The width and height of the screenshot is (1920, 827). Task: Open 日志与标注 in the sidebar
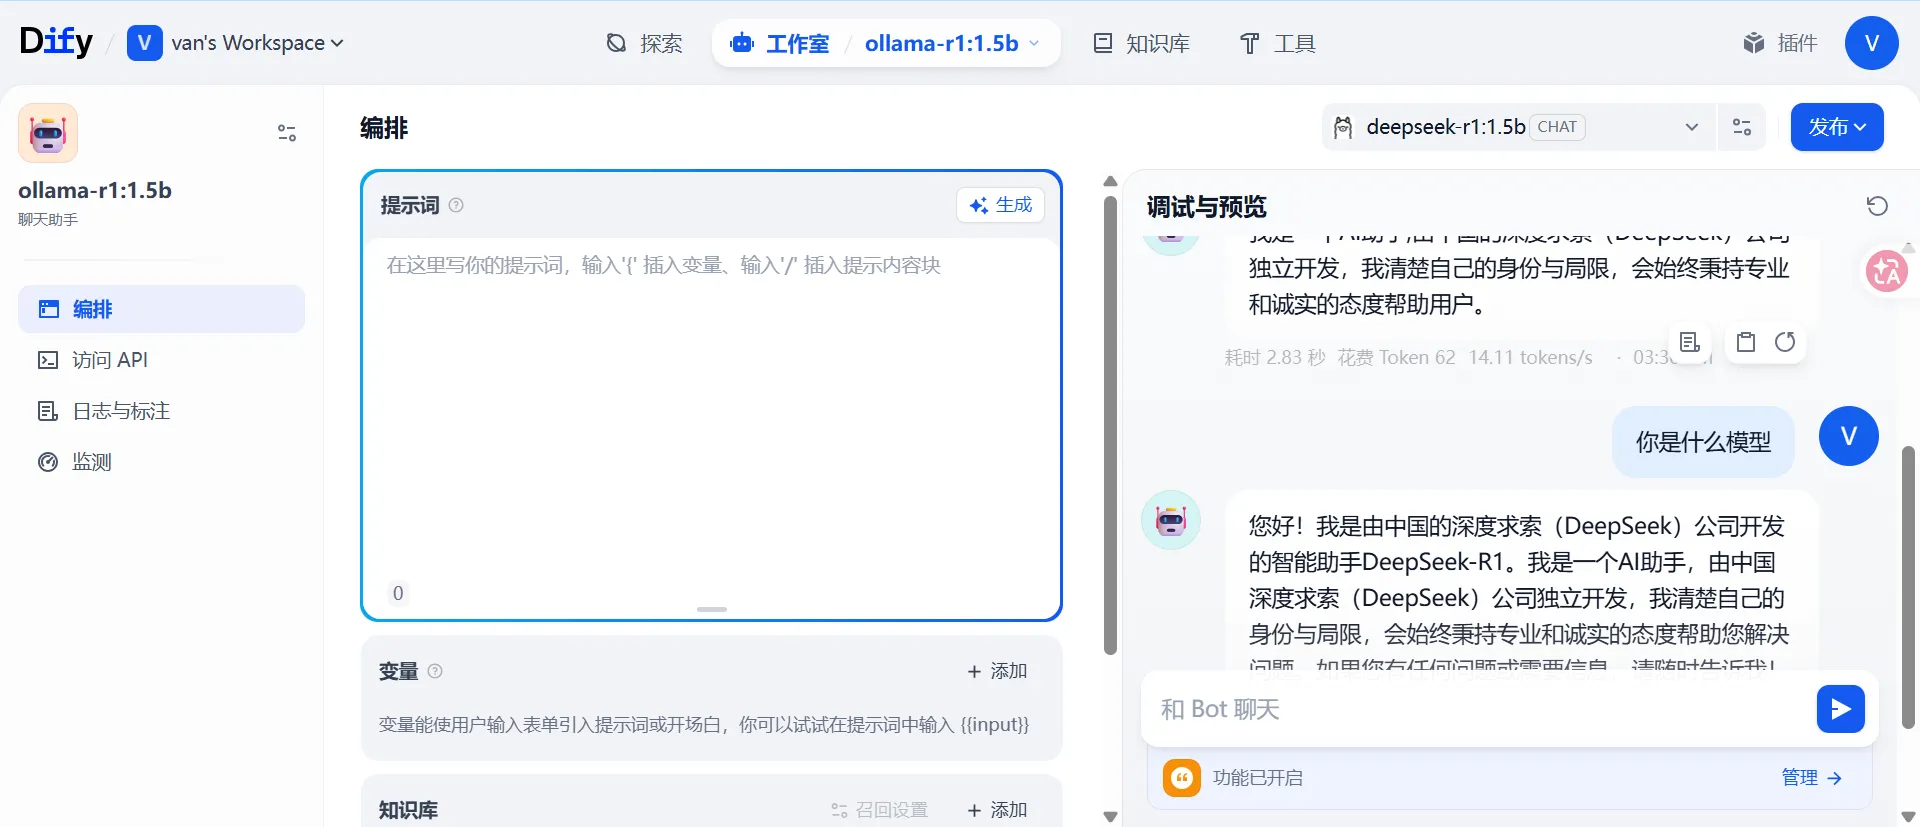161,411
